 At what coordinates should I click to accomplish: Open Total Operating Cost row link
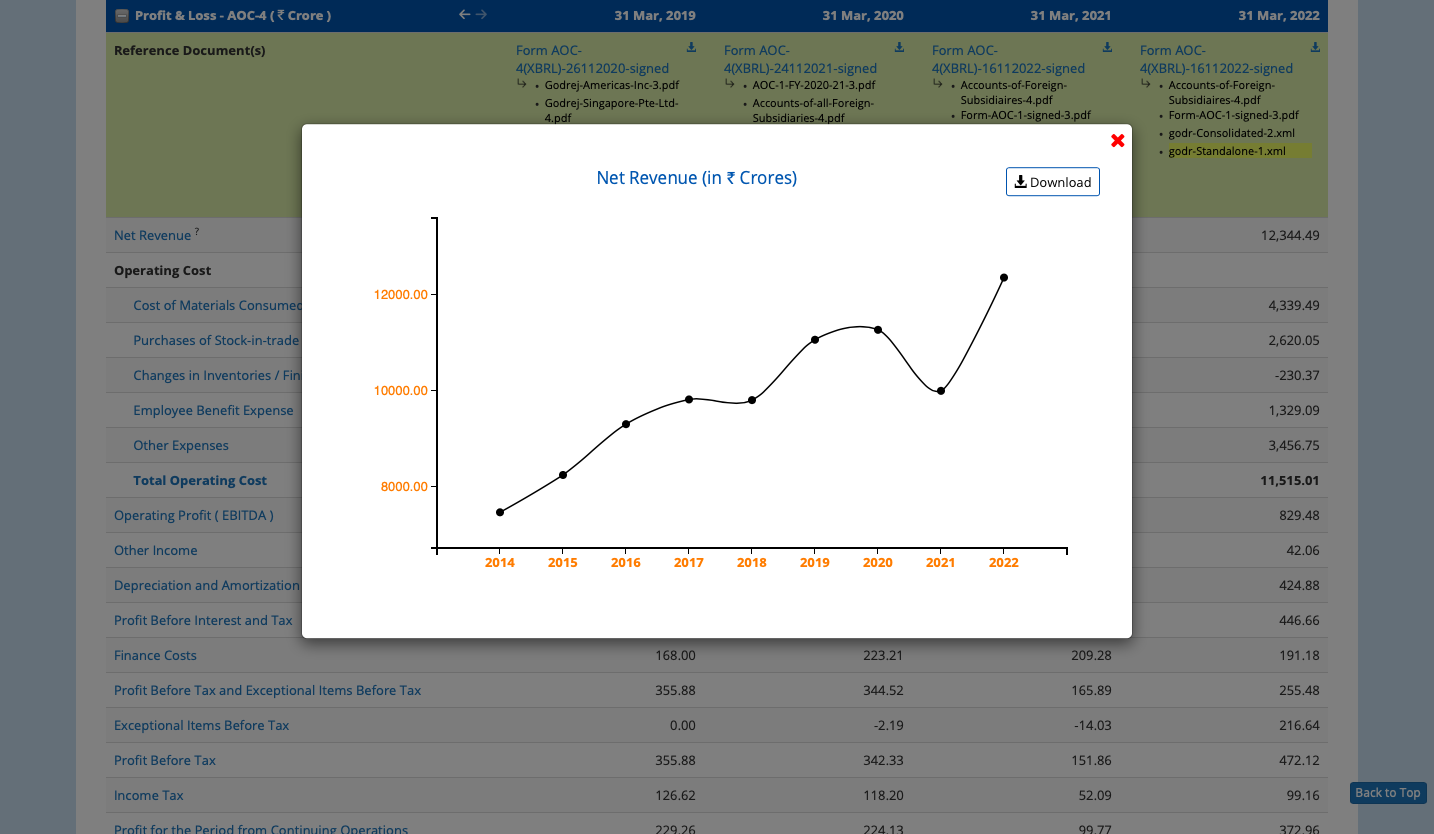[200, 481]
